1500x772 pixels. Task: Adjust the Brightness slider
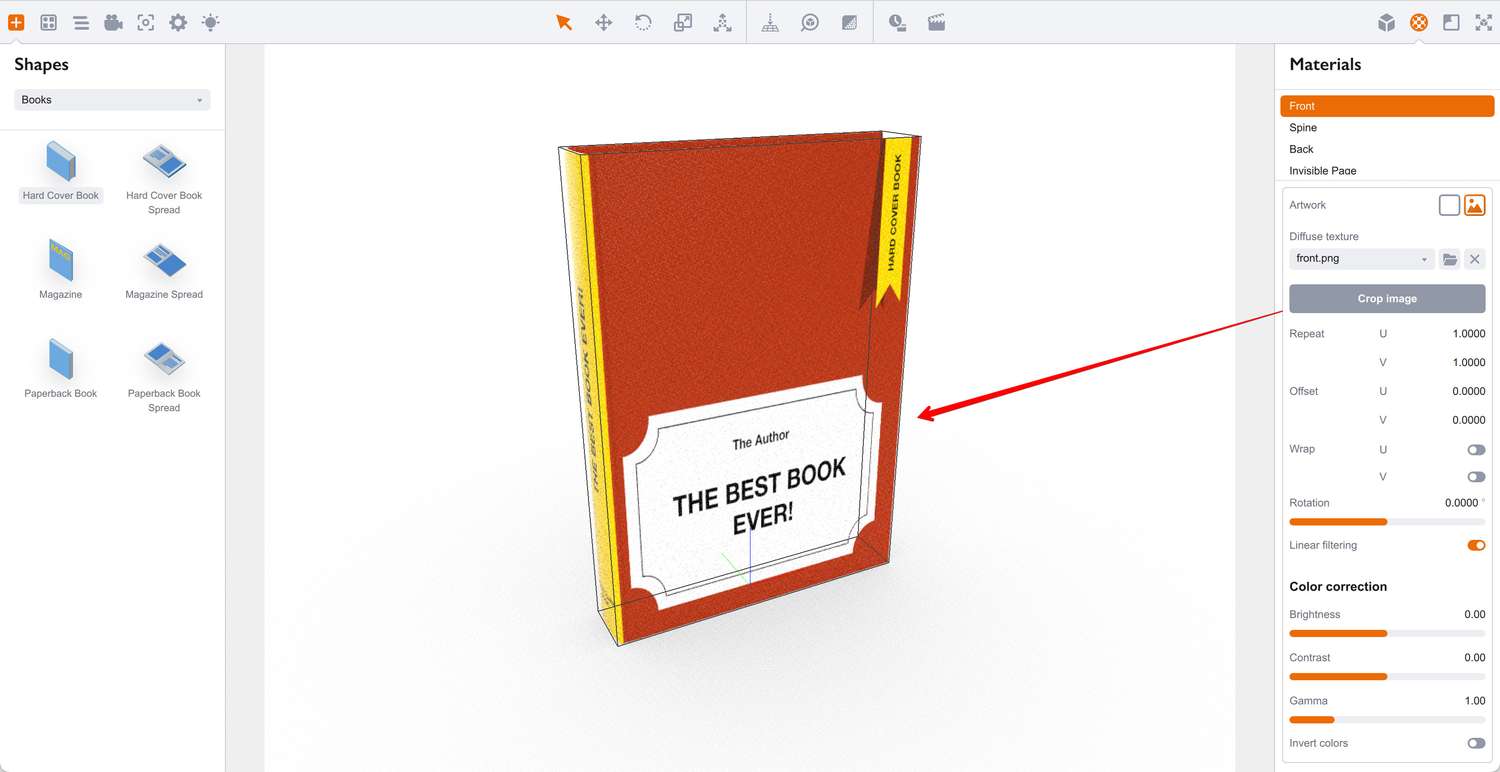coord(1387,633)
